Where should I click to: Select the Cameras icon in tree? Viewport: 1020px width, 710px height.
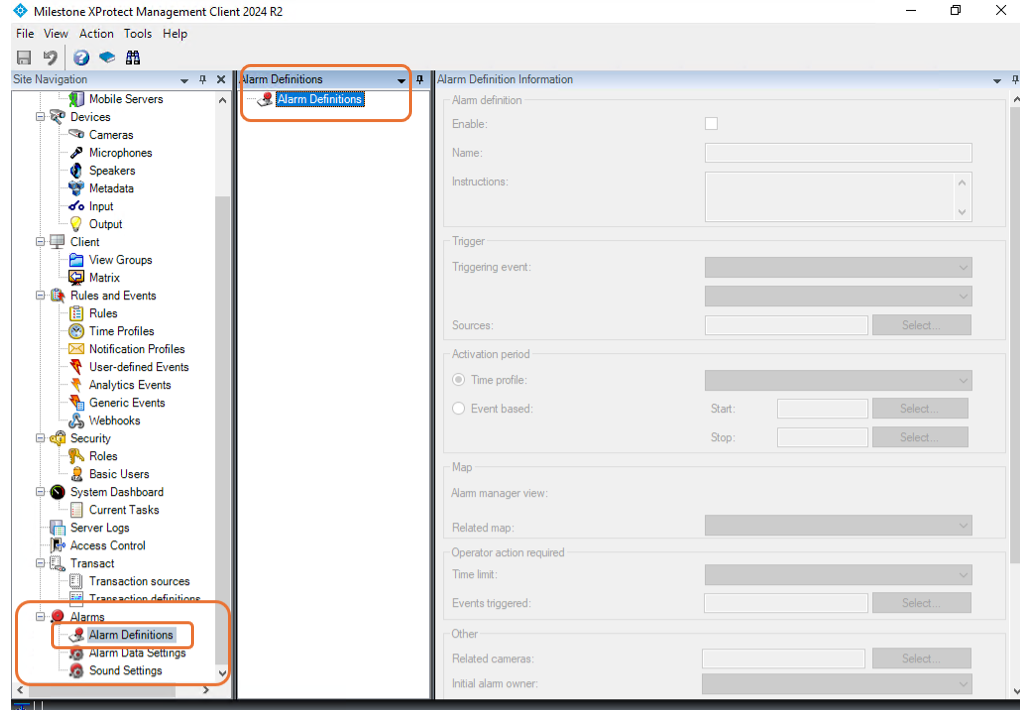tap(76, 135)
